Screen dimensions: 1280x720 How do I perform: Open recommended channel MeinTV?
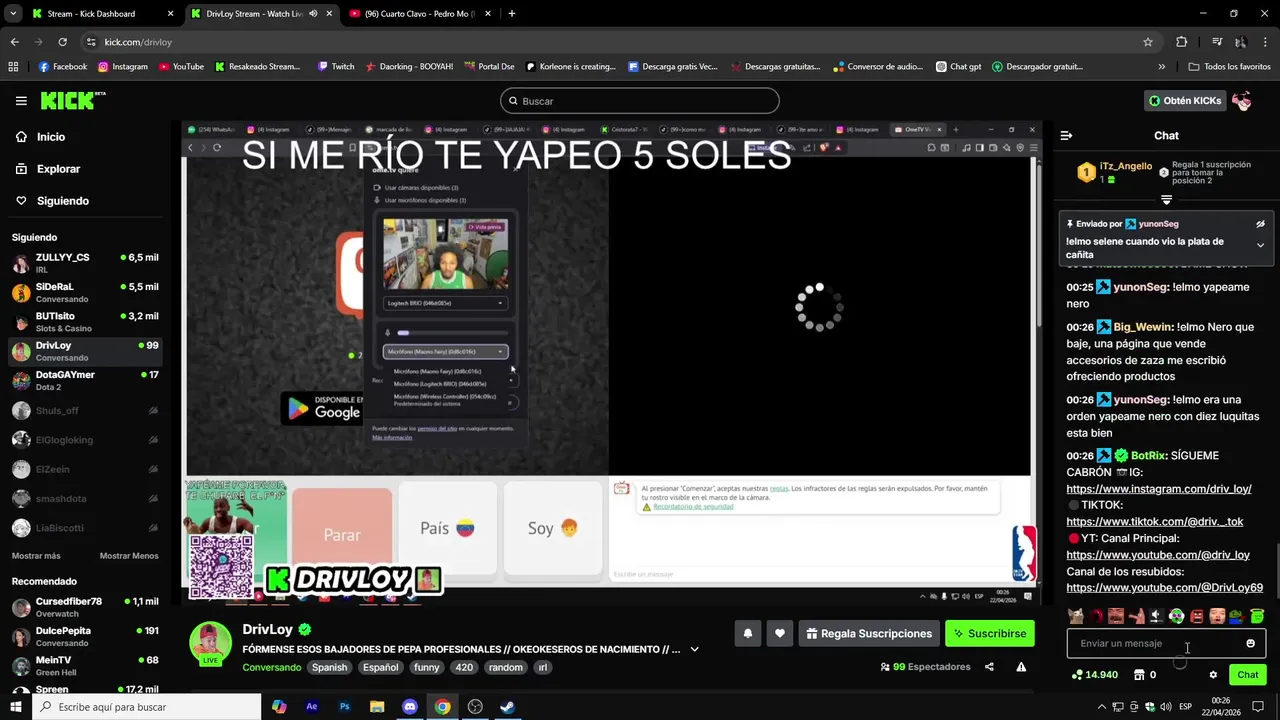(85, 665)
